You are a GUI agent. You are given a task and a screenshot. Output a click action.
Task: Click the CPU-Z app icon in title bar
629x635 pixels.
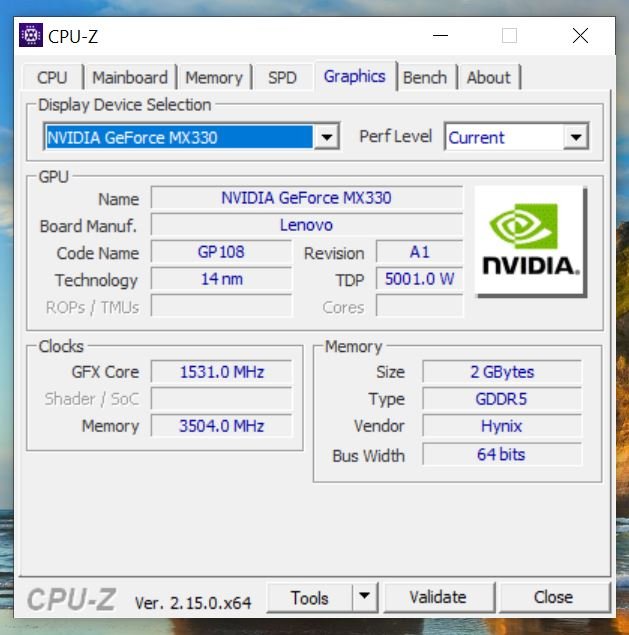(x=31, y=35)
